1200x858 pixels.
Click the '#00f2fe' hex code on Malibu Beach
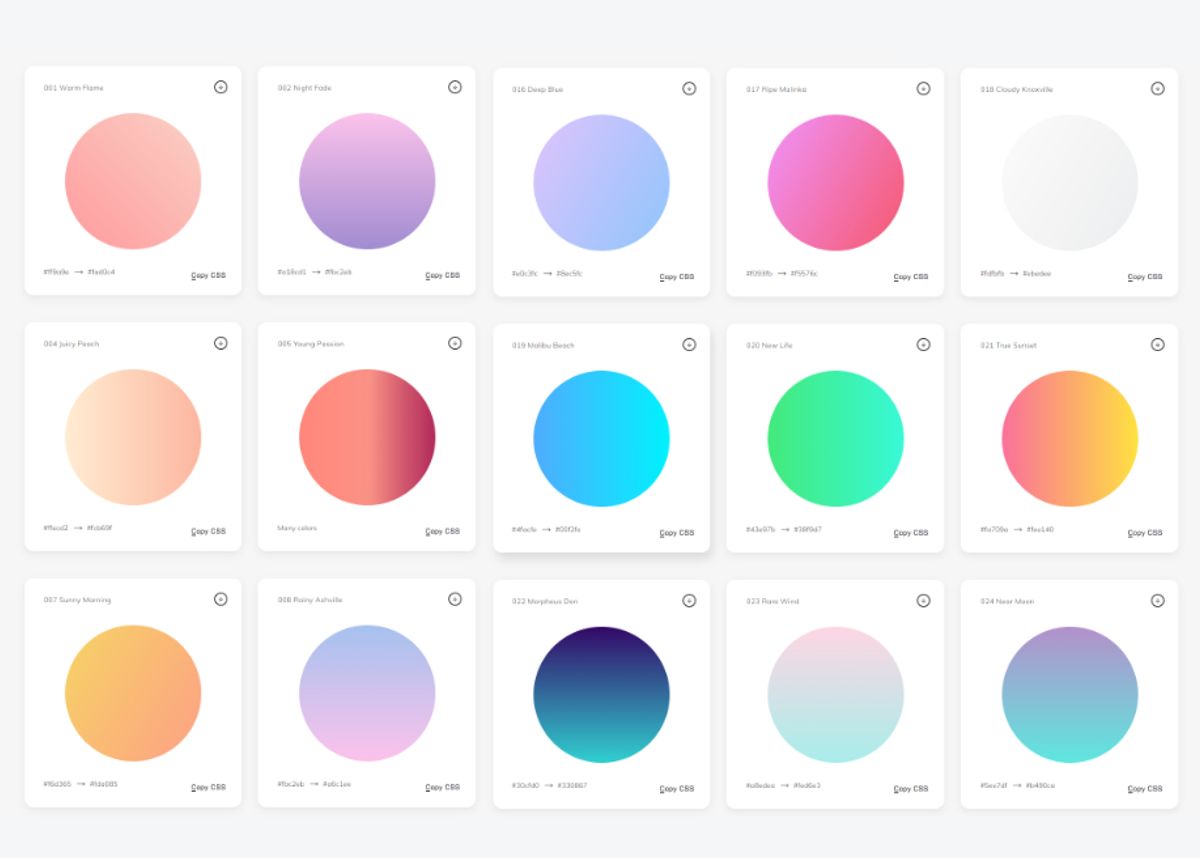click(x=568, y=530)
